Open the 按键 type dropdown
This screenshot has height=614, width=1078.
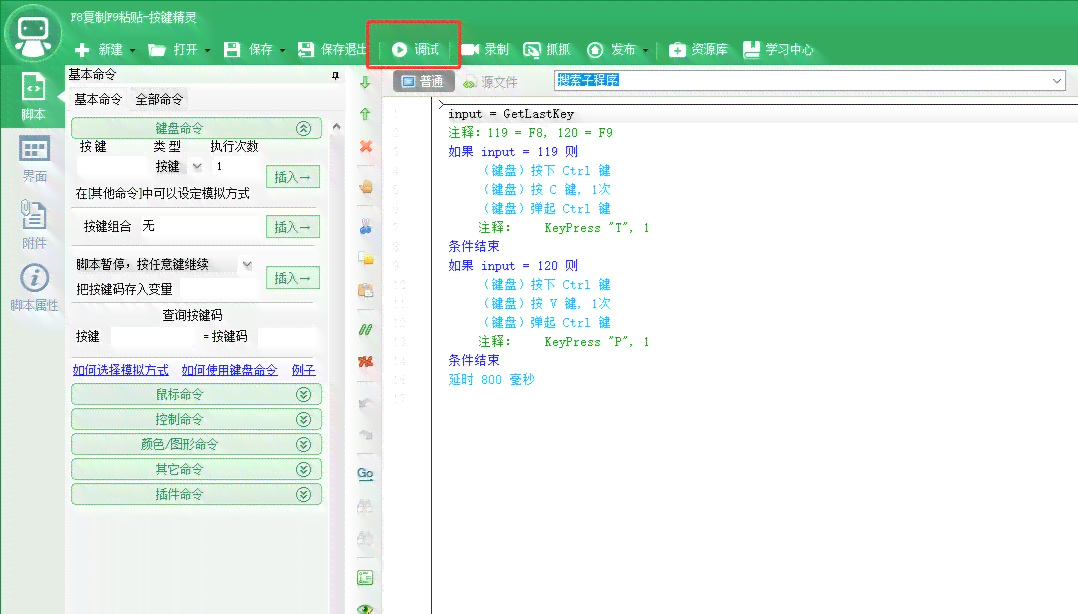point(197,166)
